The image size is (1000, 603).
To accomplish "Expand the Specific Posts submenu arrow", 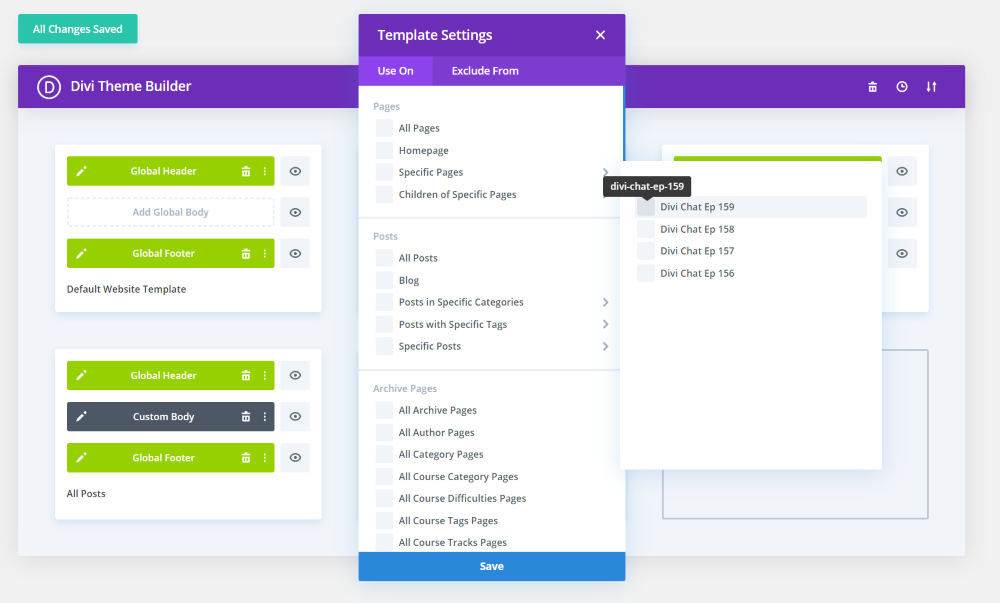I will coord(605,346).
